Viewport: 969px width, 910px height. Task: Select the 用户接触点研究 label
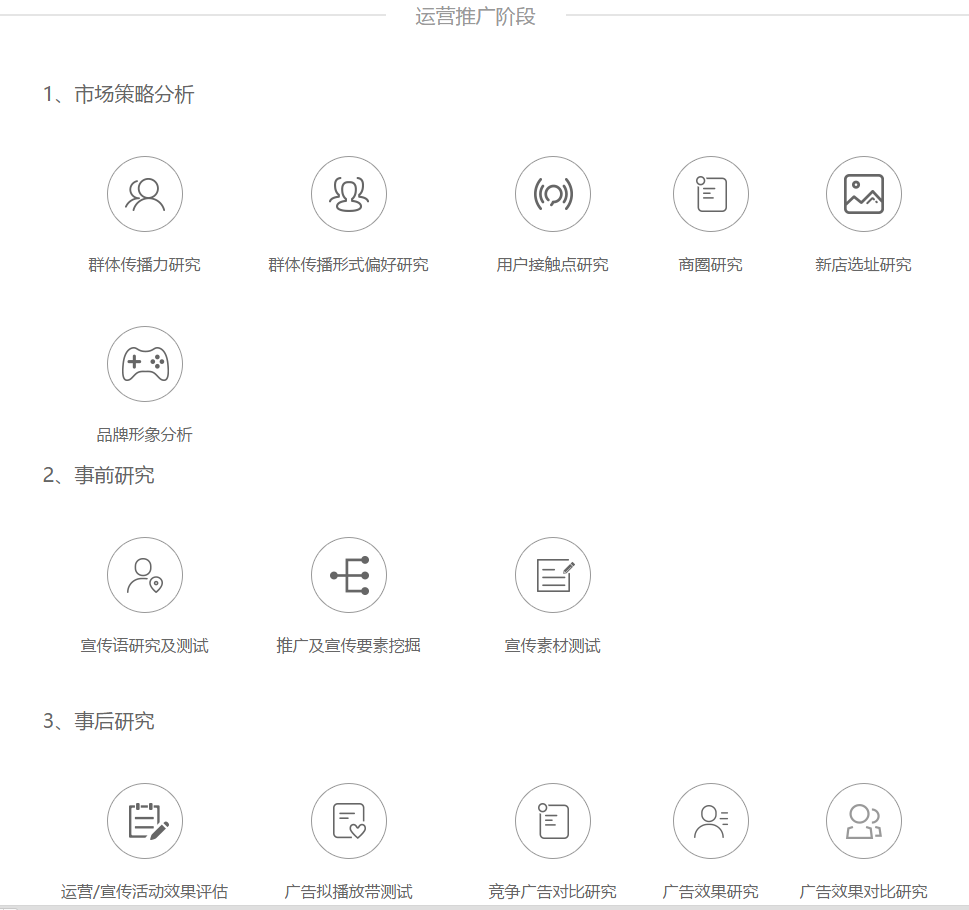[552, 265]
